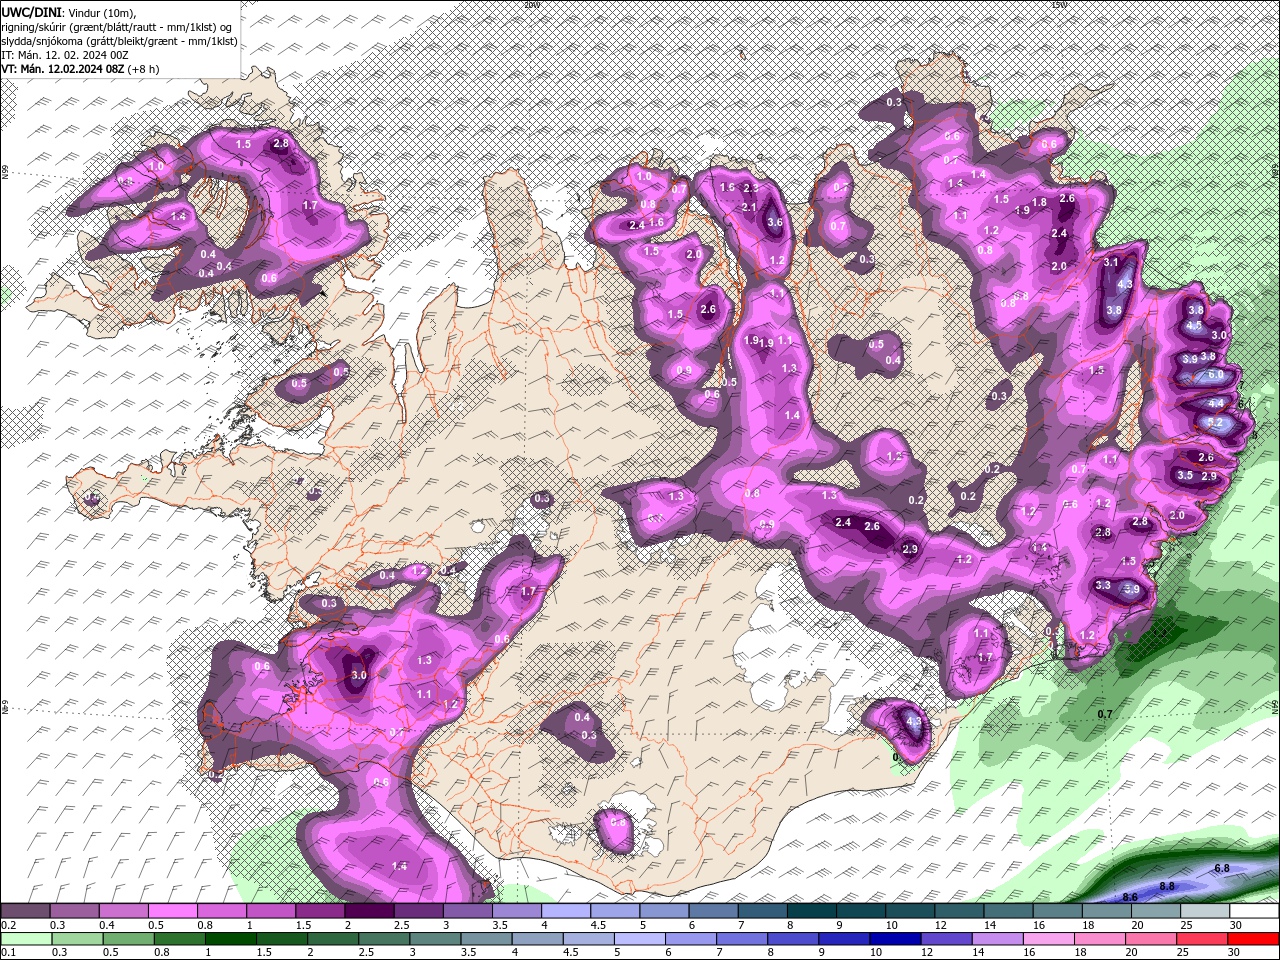Viewport: 1280px width, 960px height.
Task: Click the '15W' longitude label
Action: [x=1059, y=4]
